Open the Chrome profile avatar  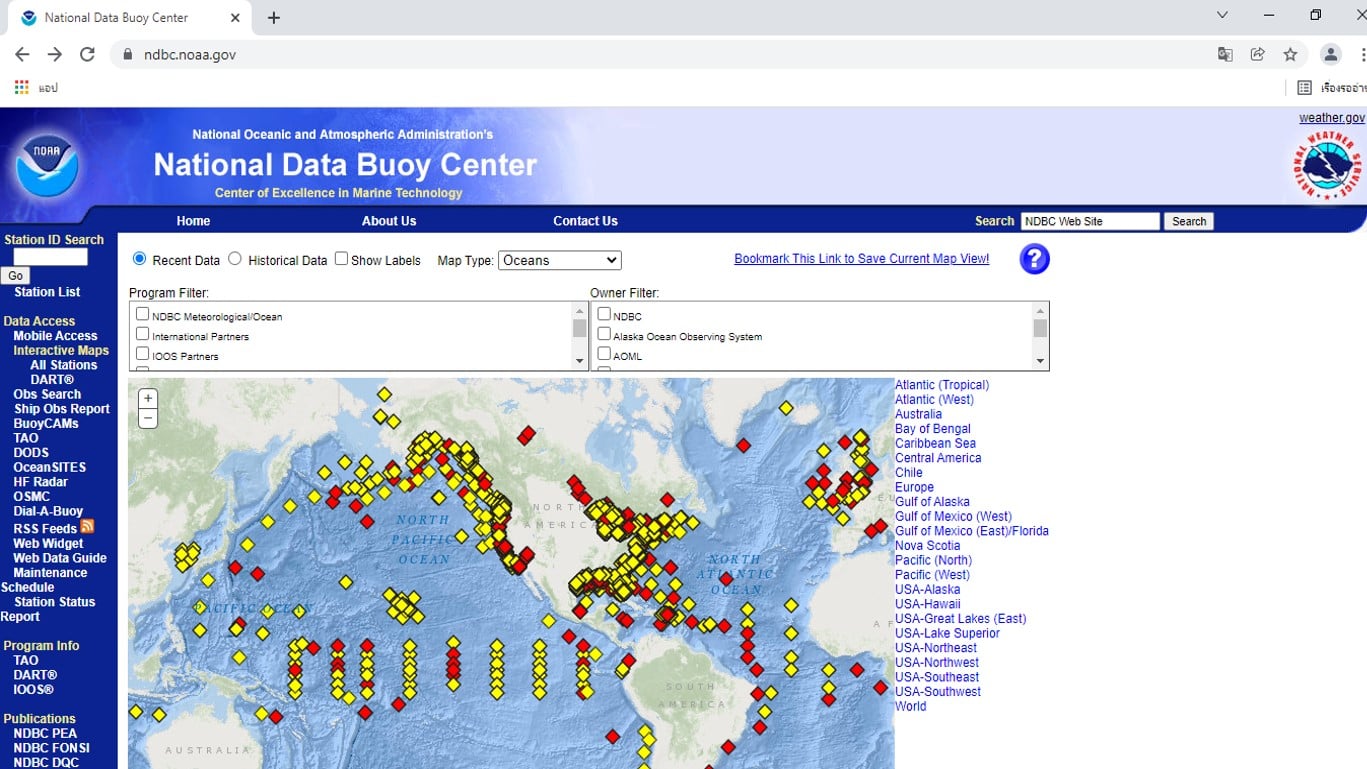(x=1330, y=54)
